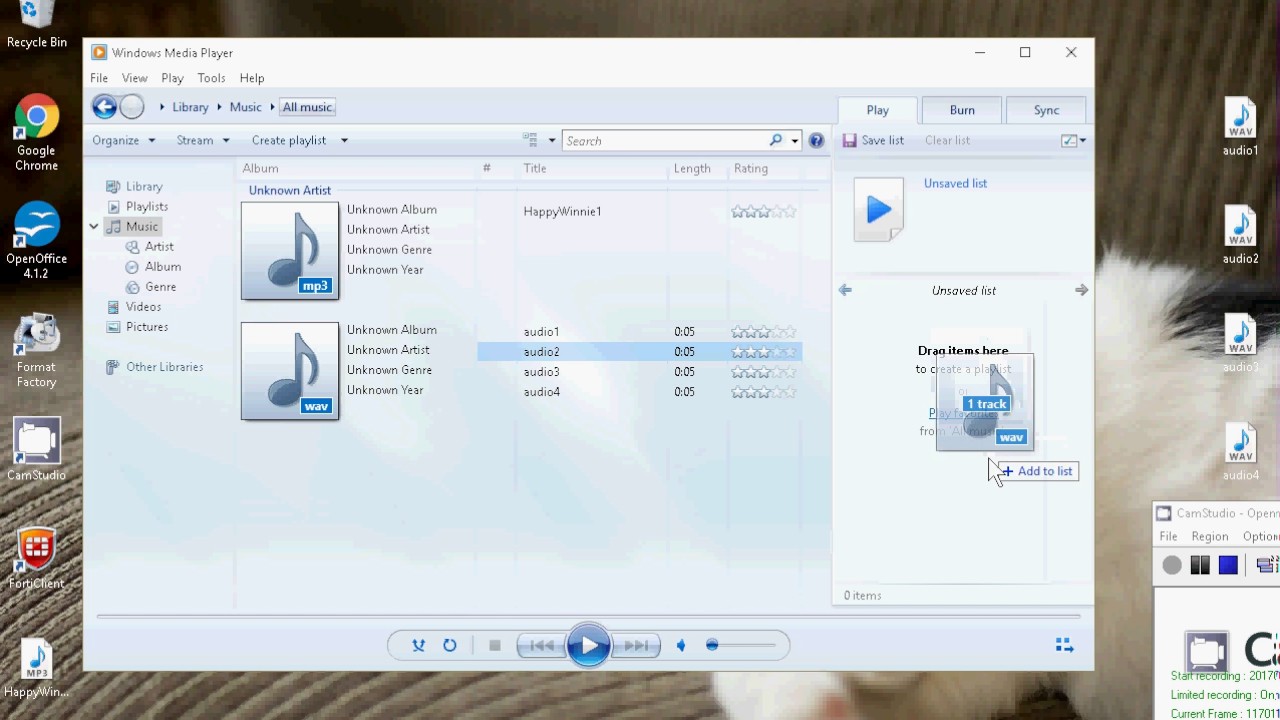
Task: Select the mp3 album art thumbnail
Action: (290, 251)
